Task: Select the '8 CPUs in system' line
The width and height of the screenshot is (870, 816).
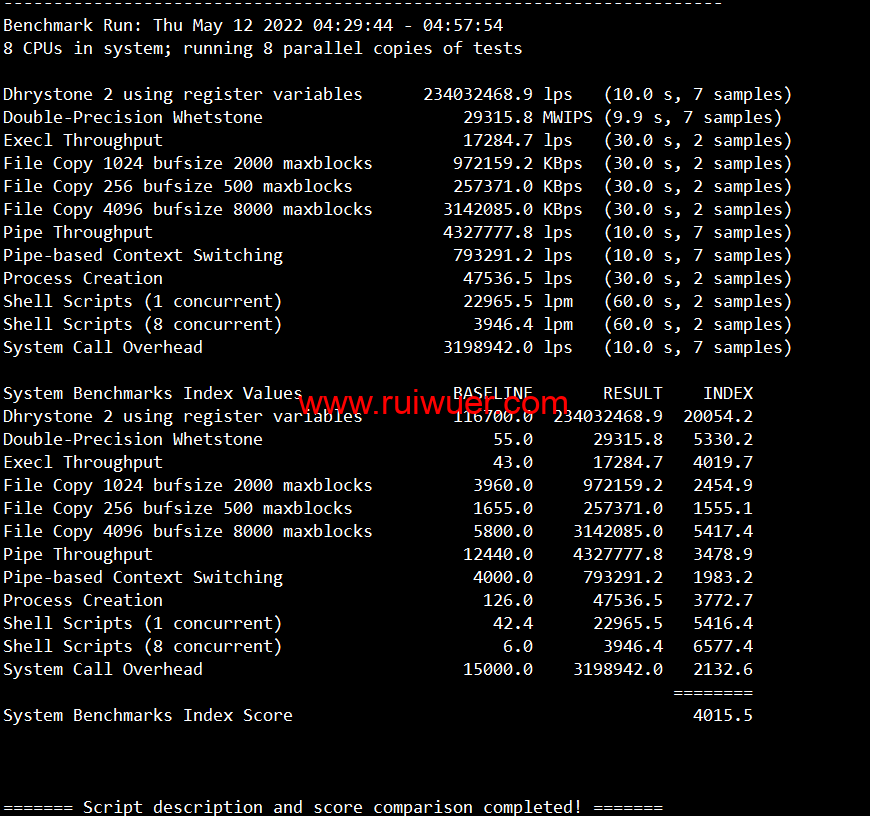Action: 262,48
